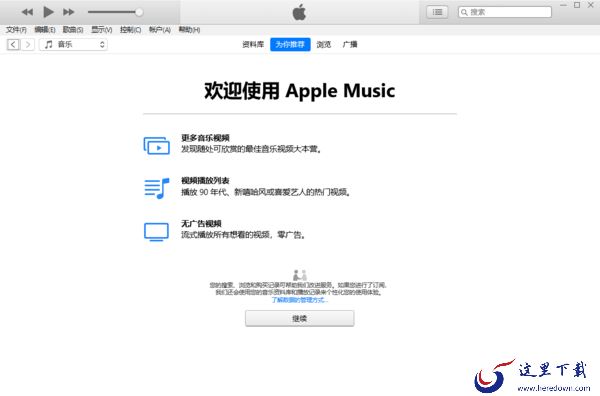Click the 无广告视频 heading
This screenshot has width=600, height=396.
pyautogui.click(x=201, y=223)
